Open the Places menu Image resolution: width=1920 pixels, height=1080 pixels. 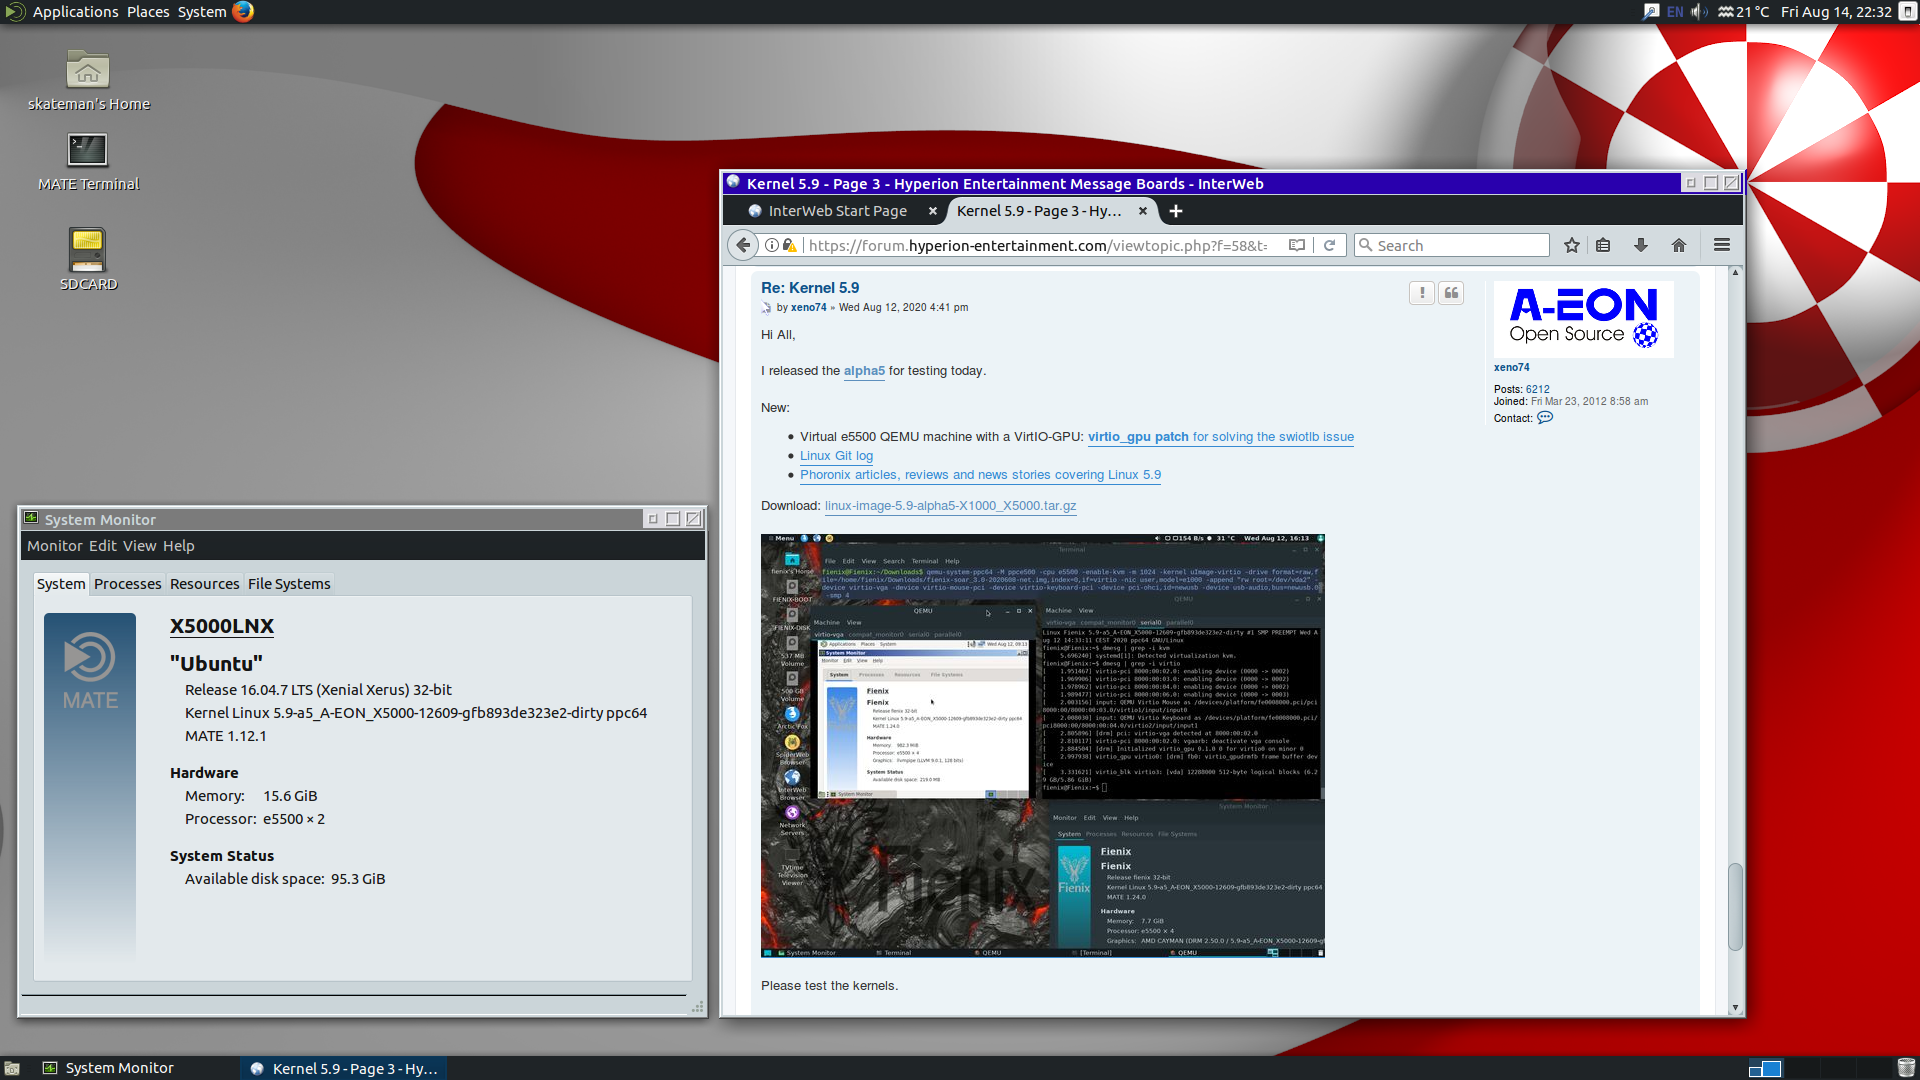pos(148,12)
